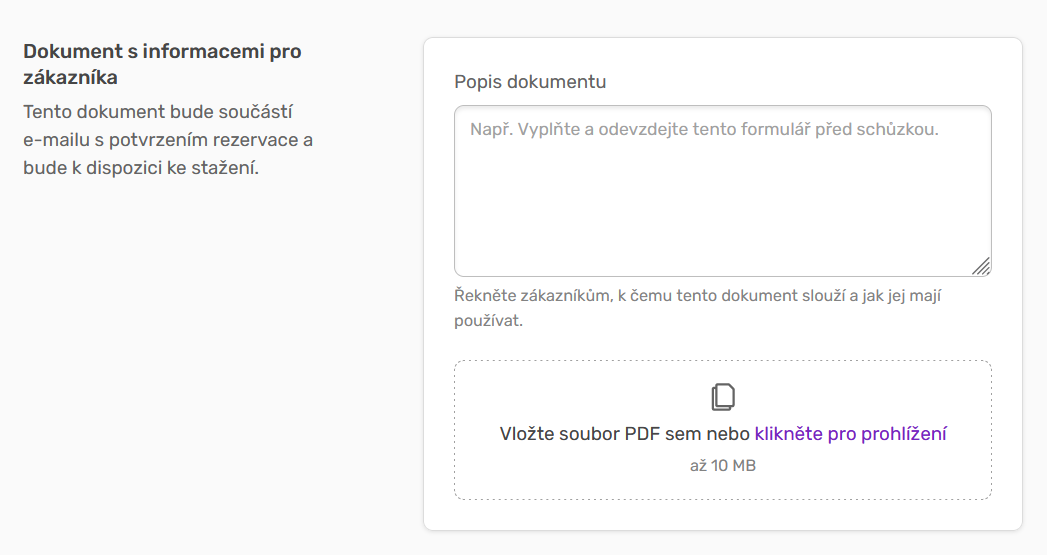Click the textarea resize grip handle

(x=981, y=266)
